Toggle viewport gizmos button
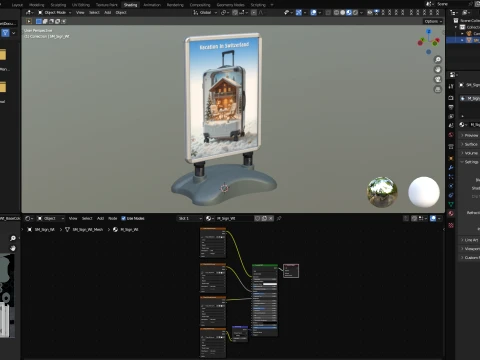The height and width of the screenshot is (360, 480). click(299, 12)
